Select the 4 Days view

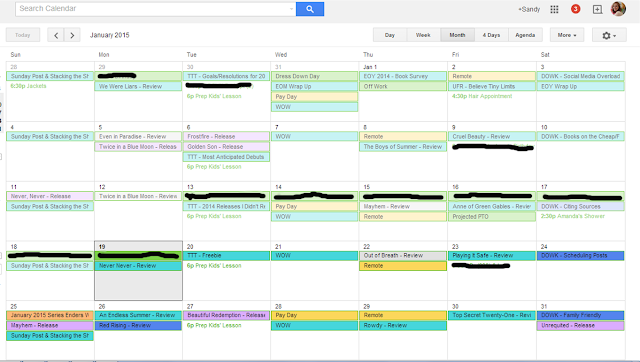point(491,35)
